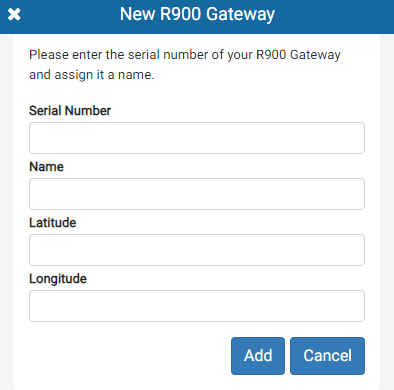The height and width of the screenshot is (390, 394).
Task: Click the instruction text about the serial number
Action: 185,65
